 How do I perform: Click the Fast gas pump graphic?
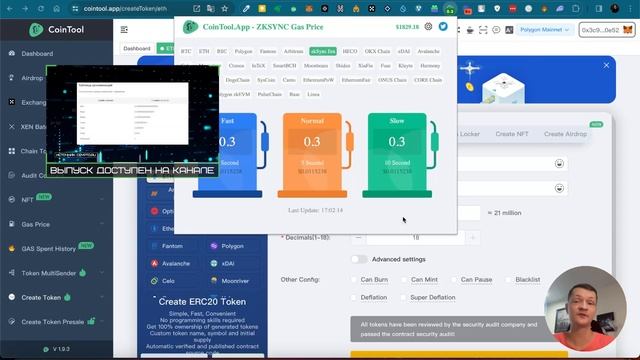(230, 155)
